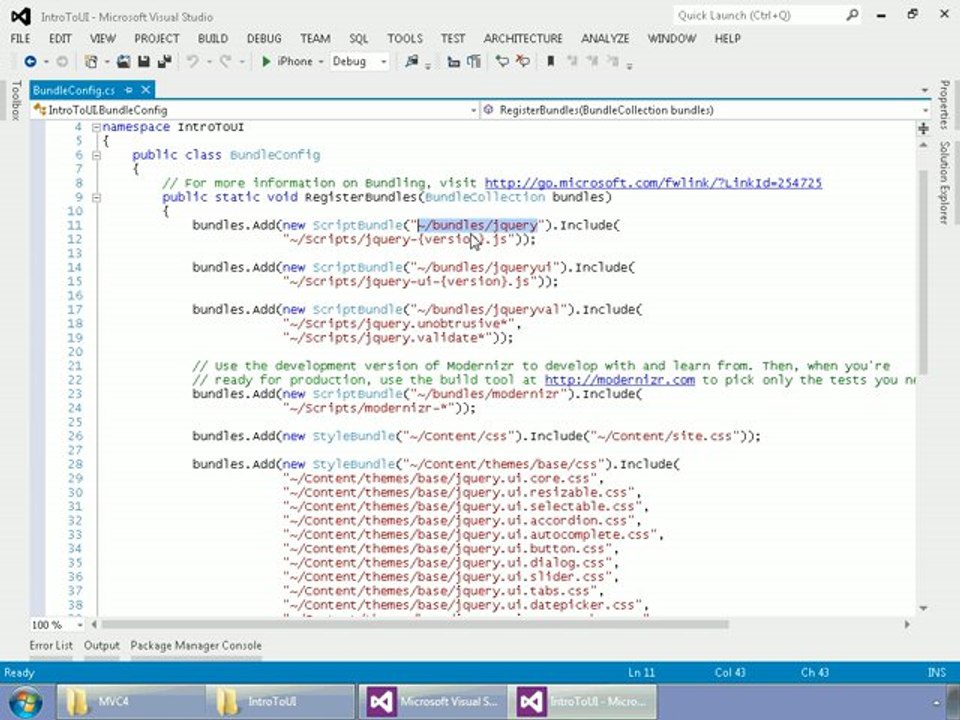960x720 pixels.
Task: Click the Navigate Forward icon
Action: point(62,61)
